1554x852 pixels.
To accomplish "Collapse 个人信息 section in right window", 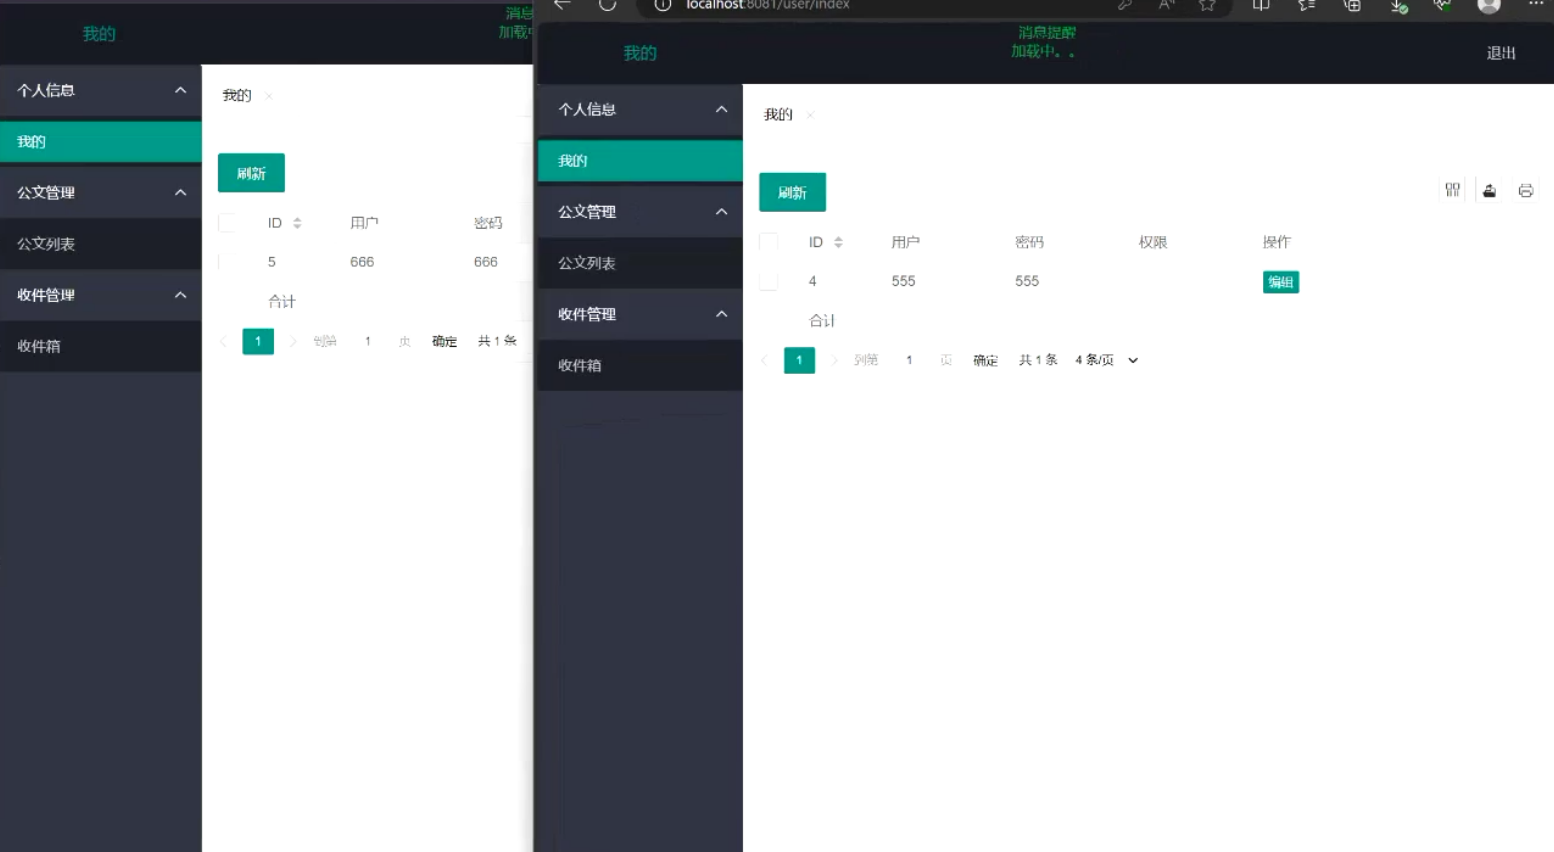I will click(x=721, y=109).
